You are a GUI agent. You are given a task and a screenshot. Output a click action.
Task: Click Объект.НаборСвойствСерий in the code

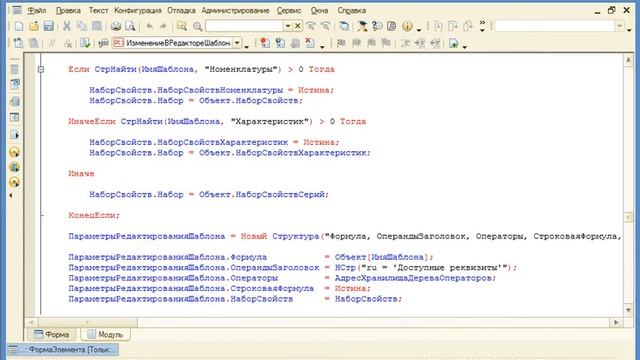tap(262, 195)
